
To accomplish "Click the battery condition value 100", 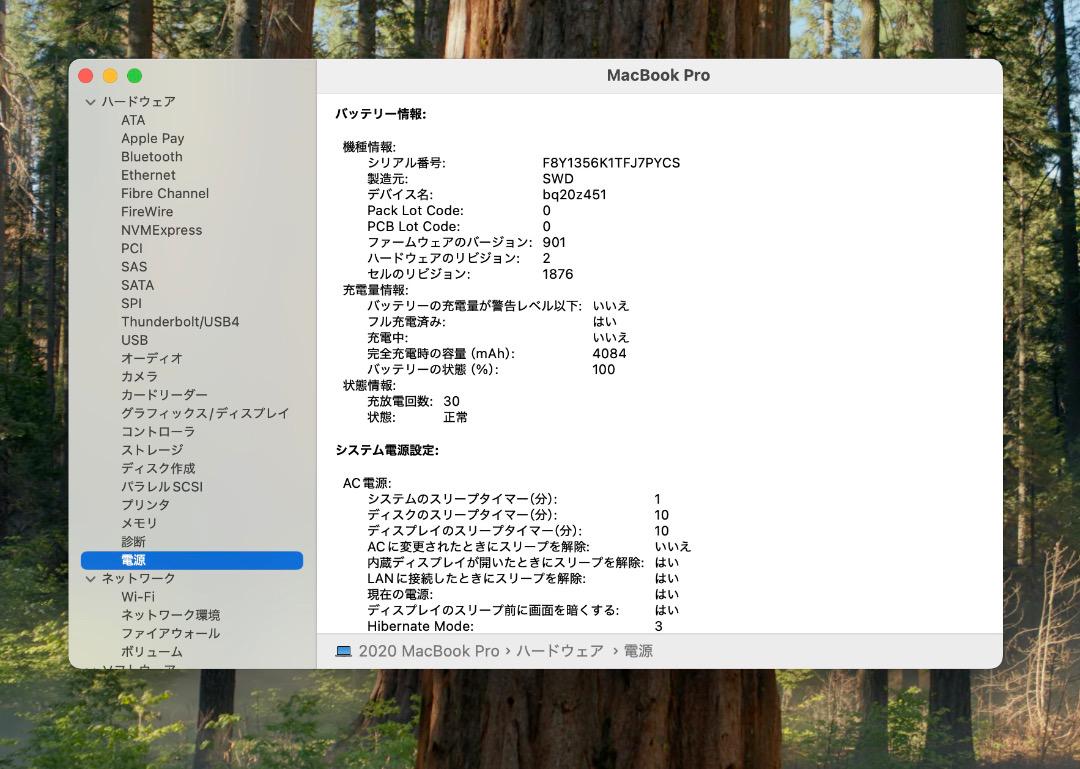I will [603, 369].
